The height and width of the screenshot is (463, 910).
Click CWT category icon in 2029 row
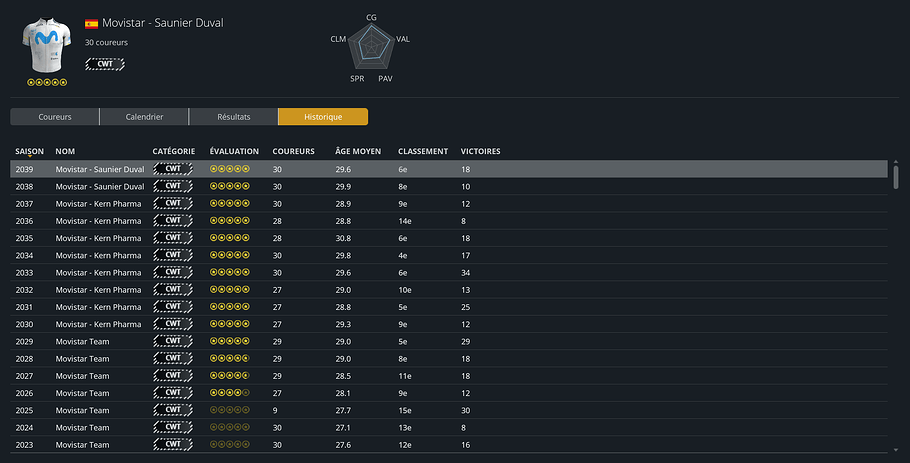[173, 341]
